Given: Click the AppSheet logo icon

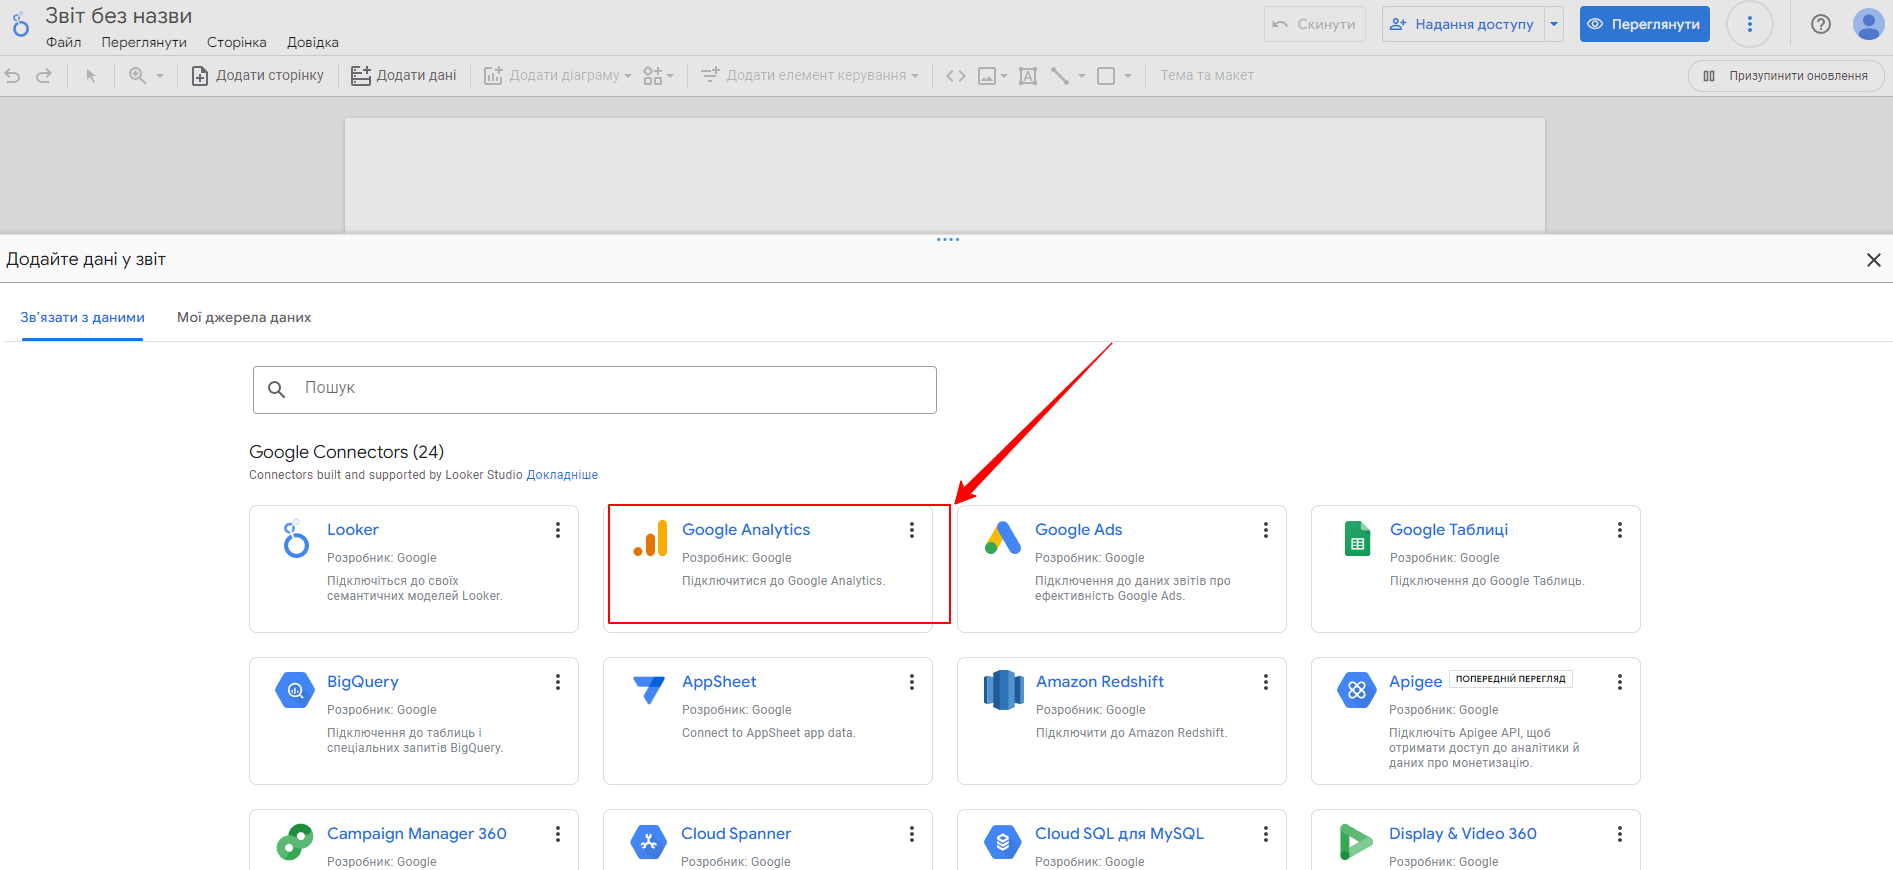Looking at the screenshot, I should tap(649, 689).
